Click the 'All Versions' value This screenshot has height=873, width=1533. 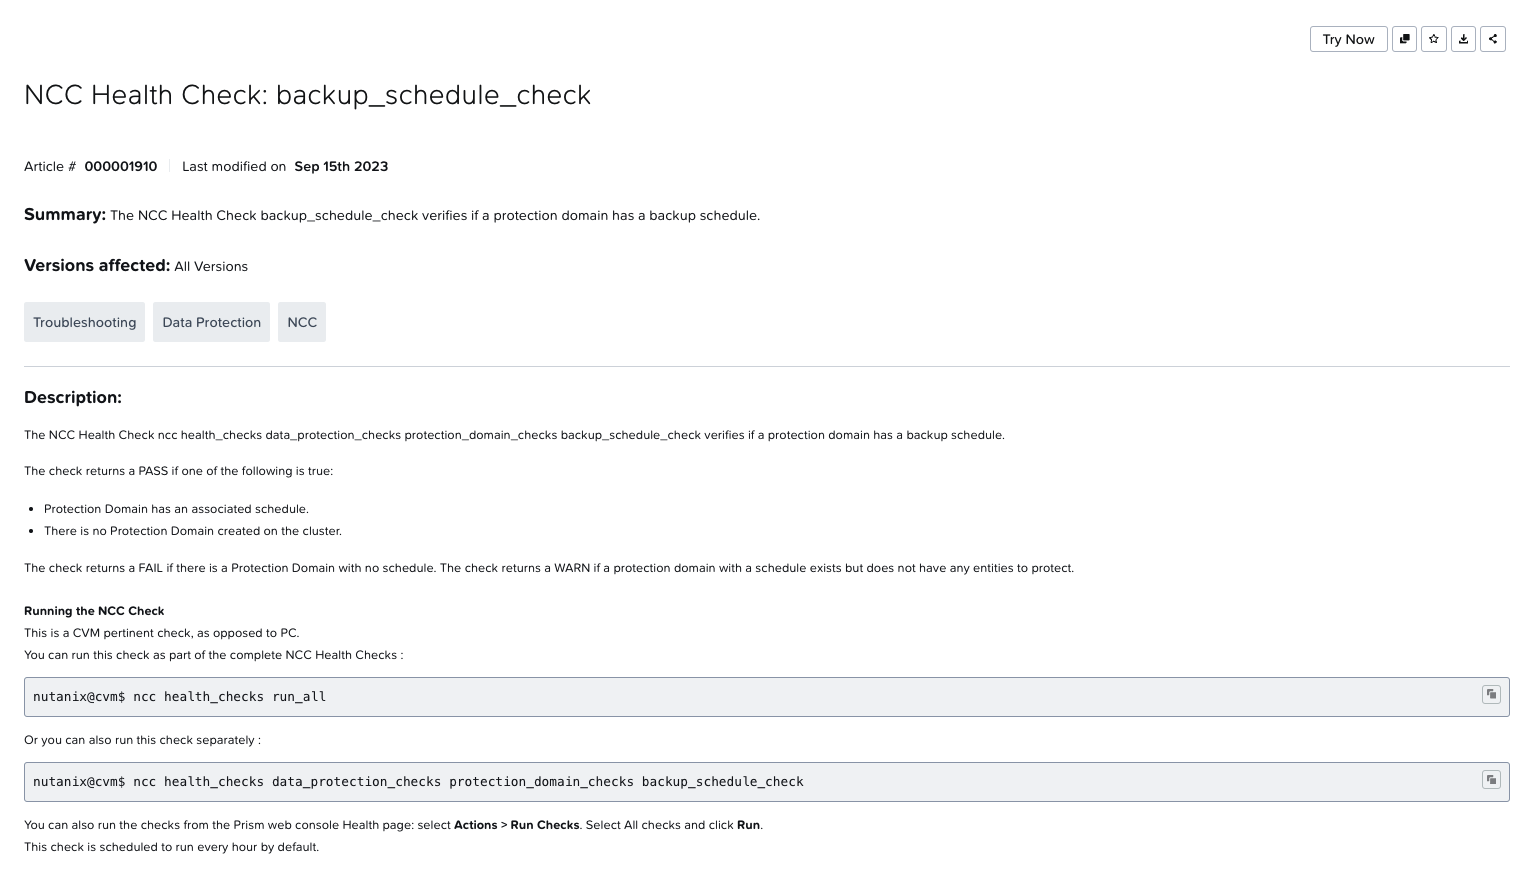(x=211, y=266)
